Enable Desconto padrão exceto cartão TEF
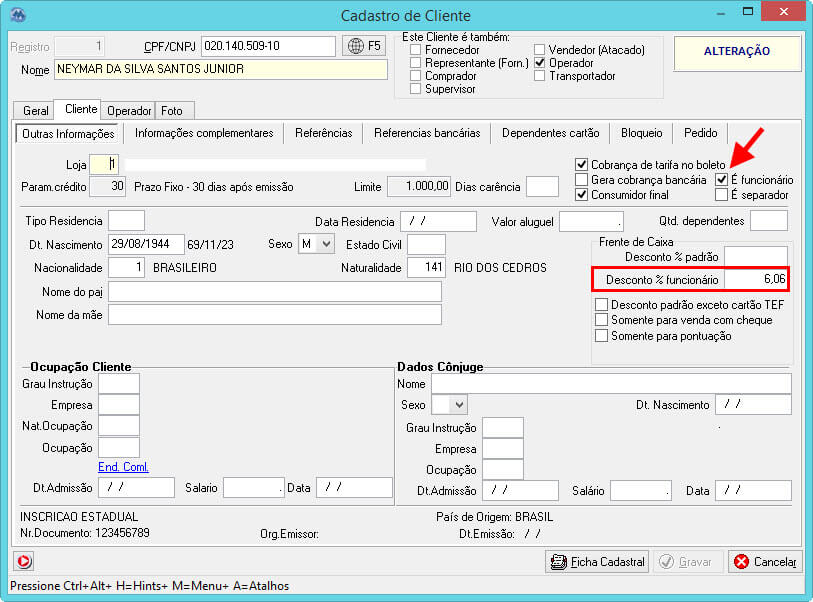The image size is (813, 602). (x=601, y=304)
